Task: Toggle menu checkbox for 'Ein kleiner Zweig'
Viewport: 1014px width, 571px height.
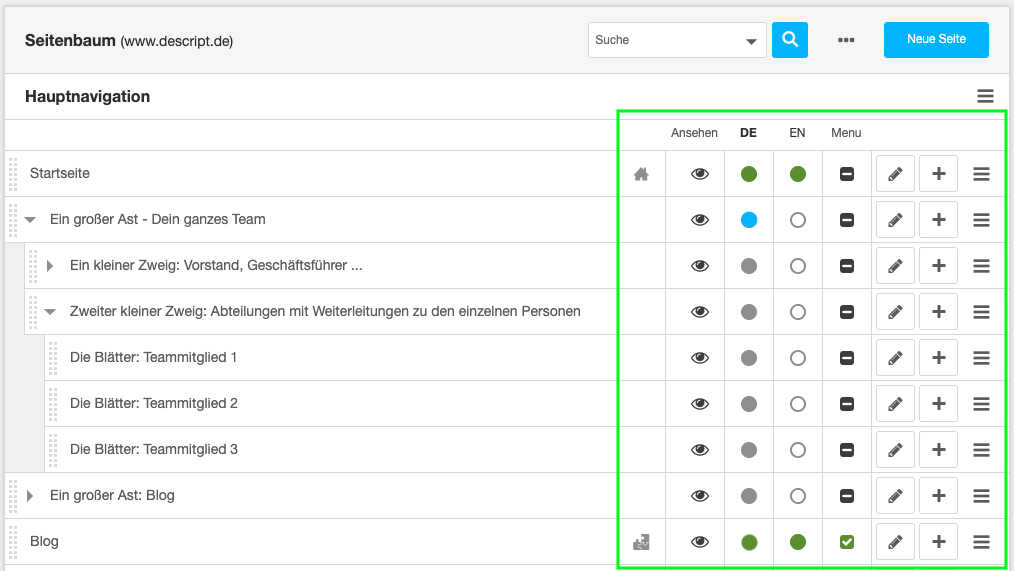Action: (847, 266)
